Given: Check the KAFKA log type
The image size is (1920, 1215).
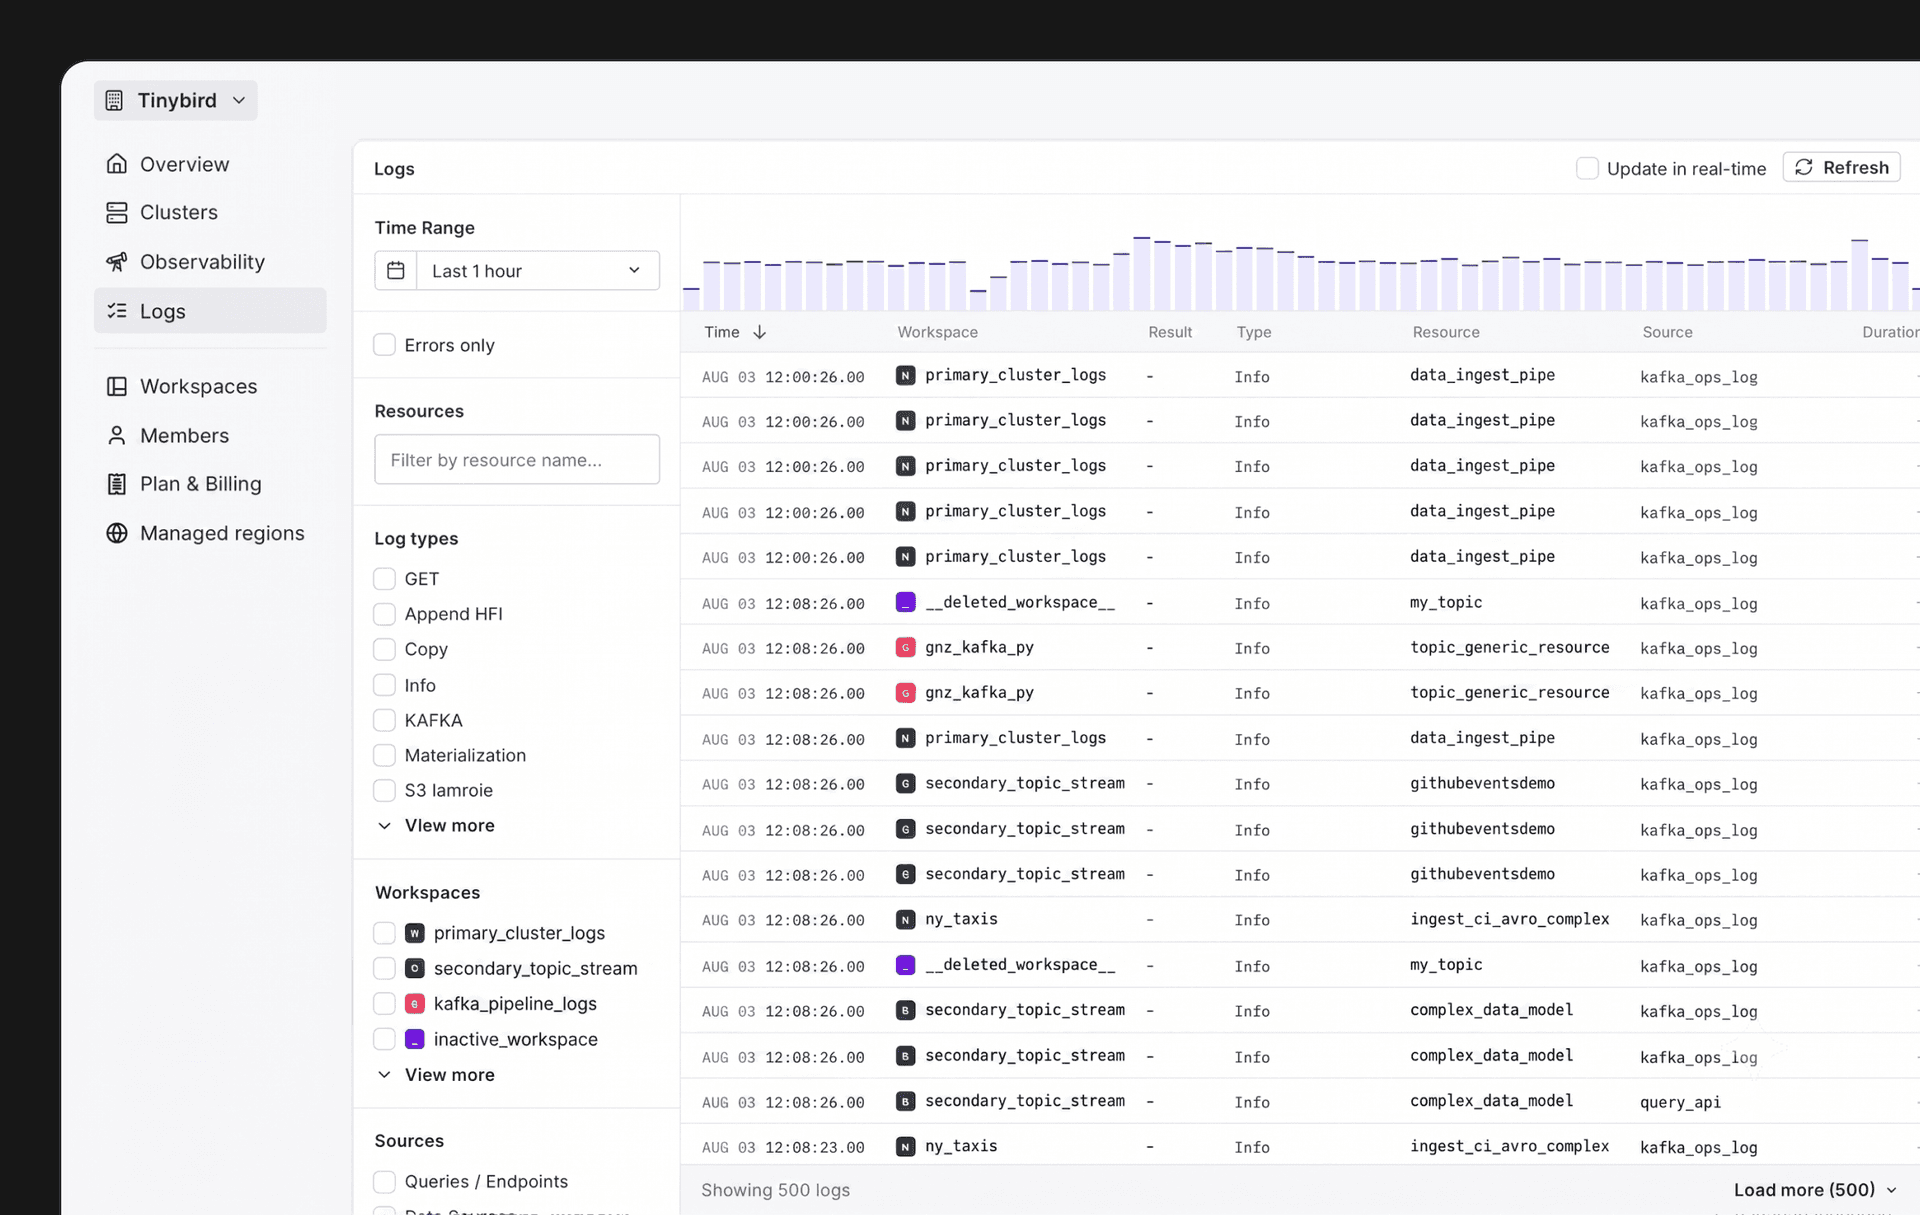Looking at the screenshot, I should (384, 720).
